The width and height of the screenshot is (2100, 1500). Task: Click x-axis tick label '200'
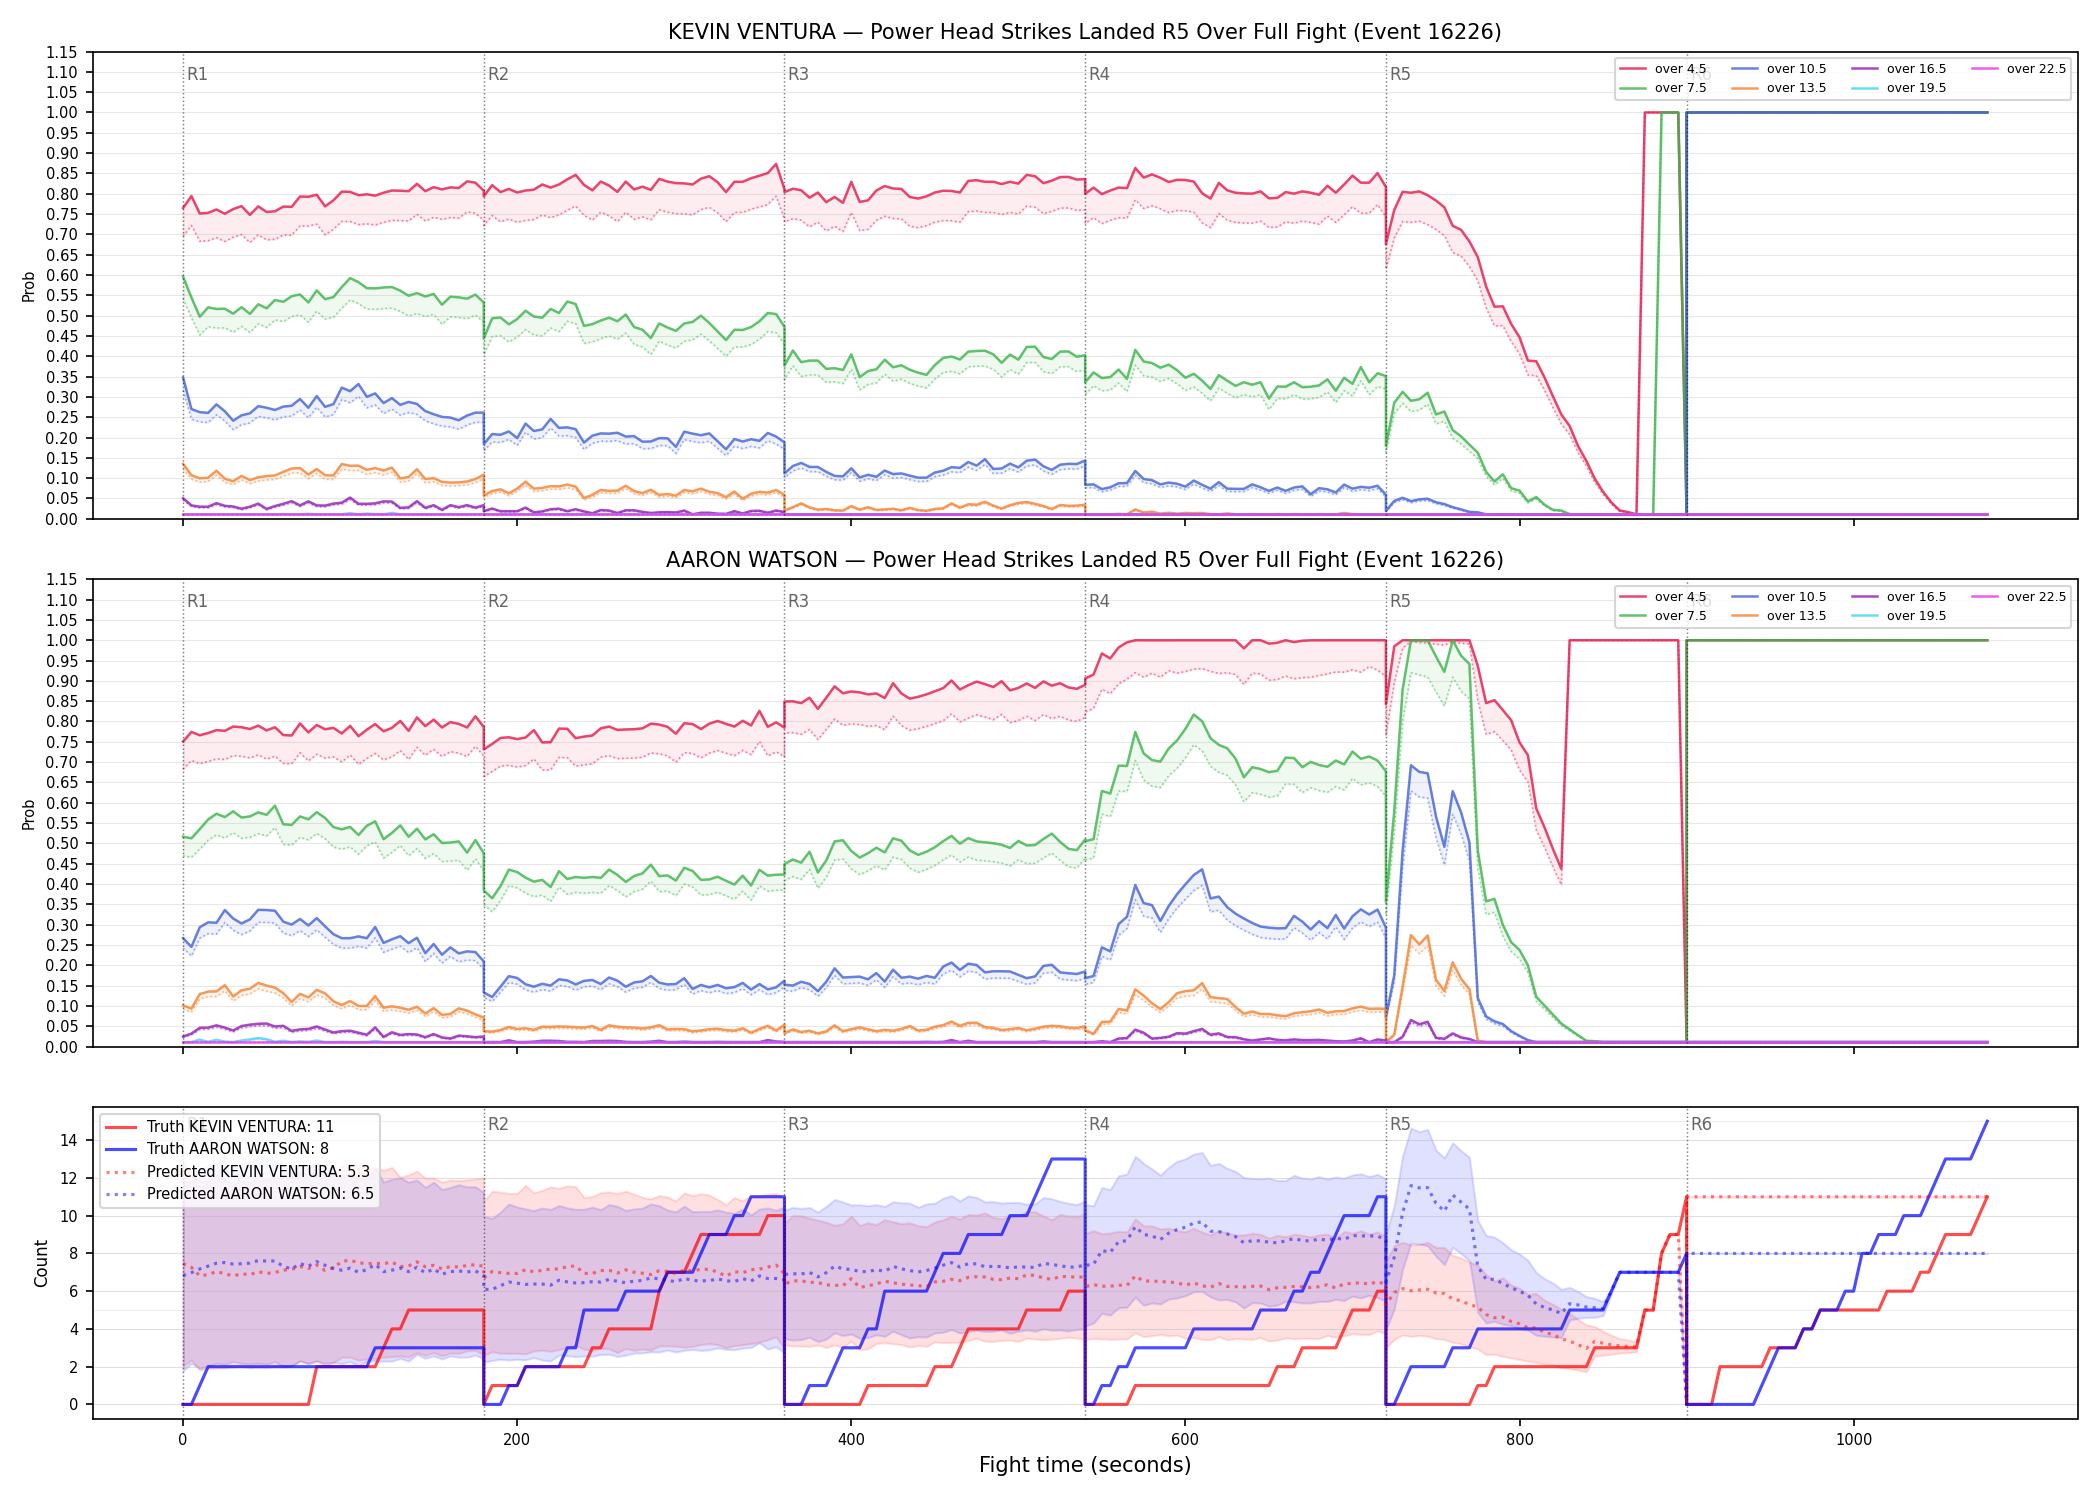516,1440
